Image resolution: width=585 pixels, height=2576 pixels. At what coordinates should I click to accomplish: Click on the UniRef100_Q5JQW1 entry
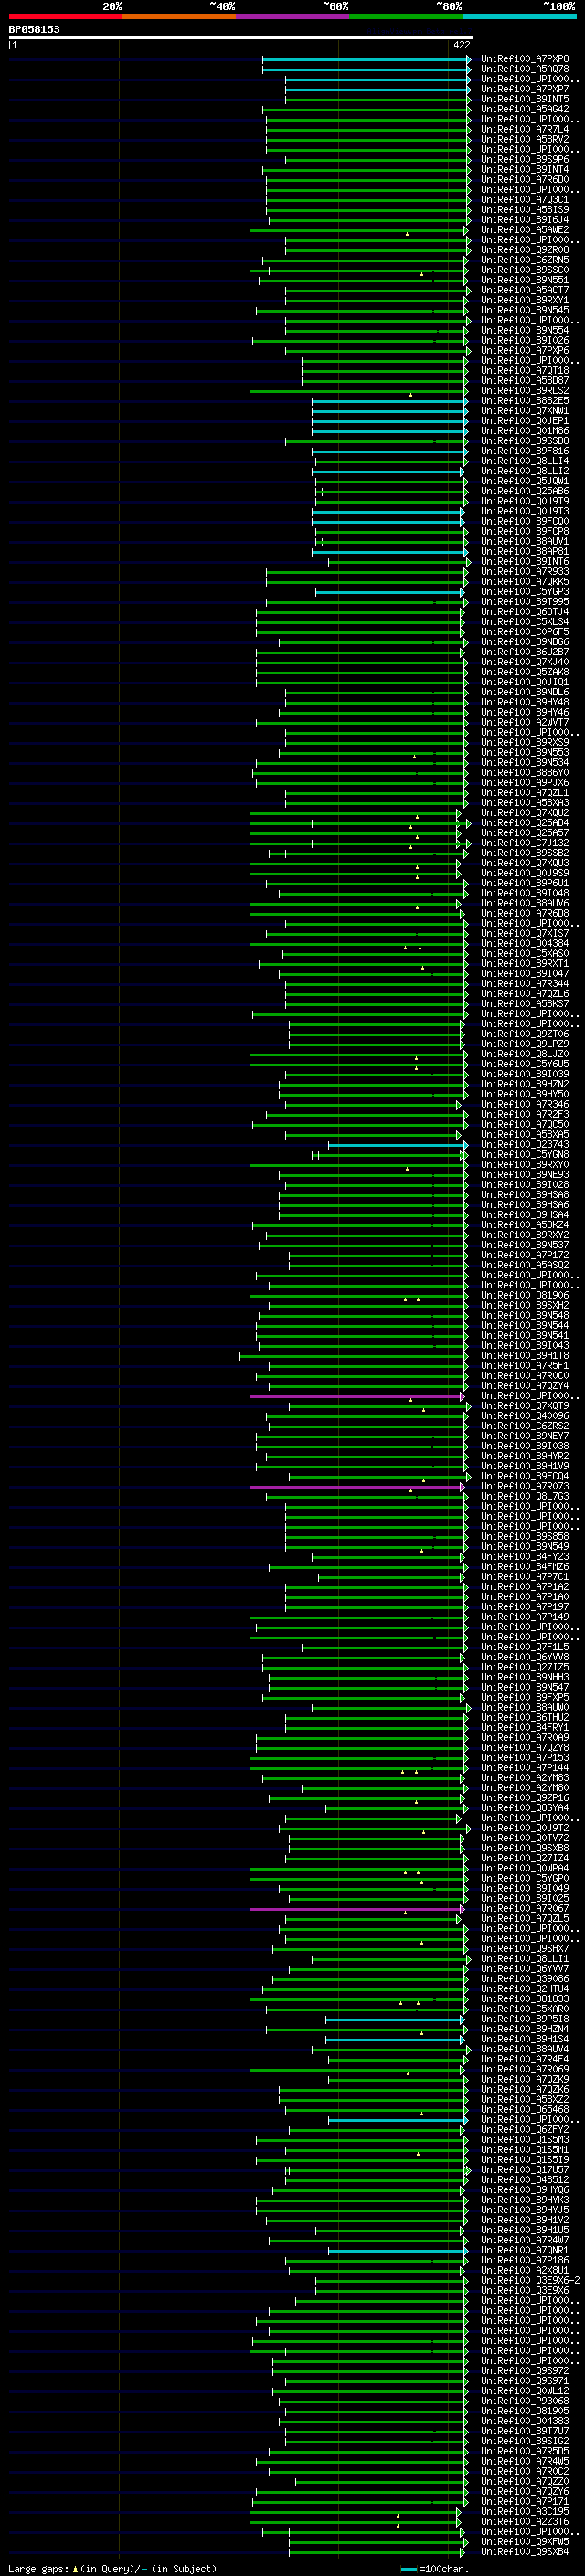[x=525, y=481]
